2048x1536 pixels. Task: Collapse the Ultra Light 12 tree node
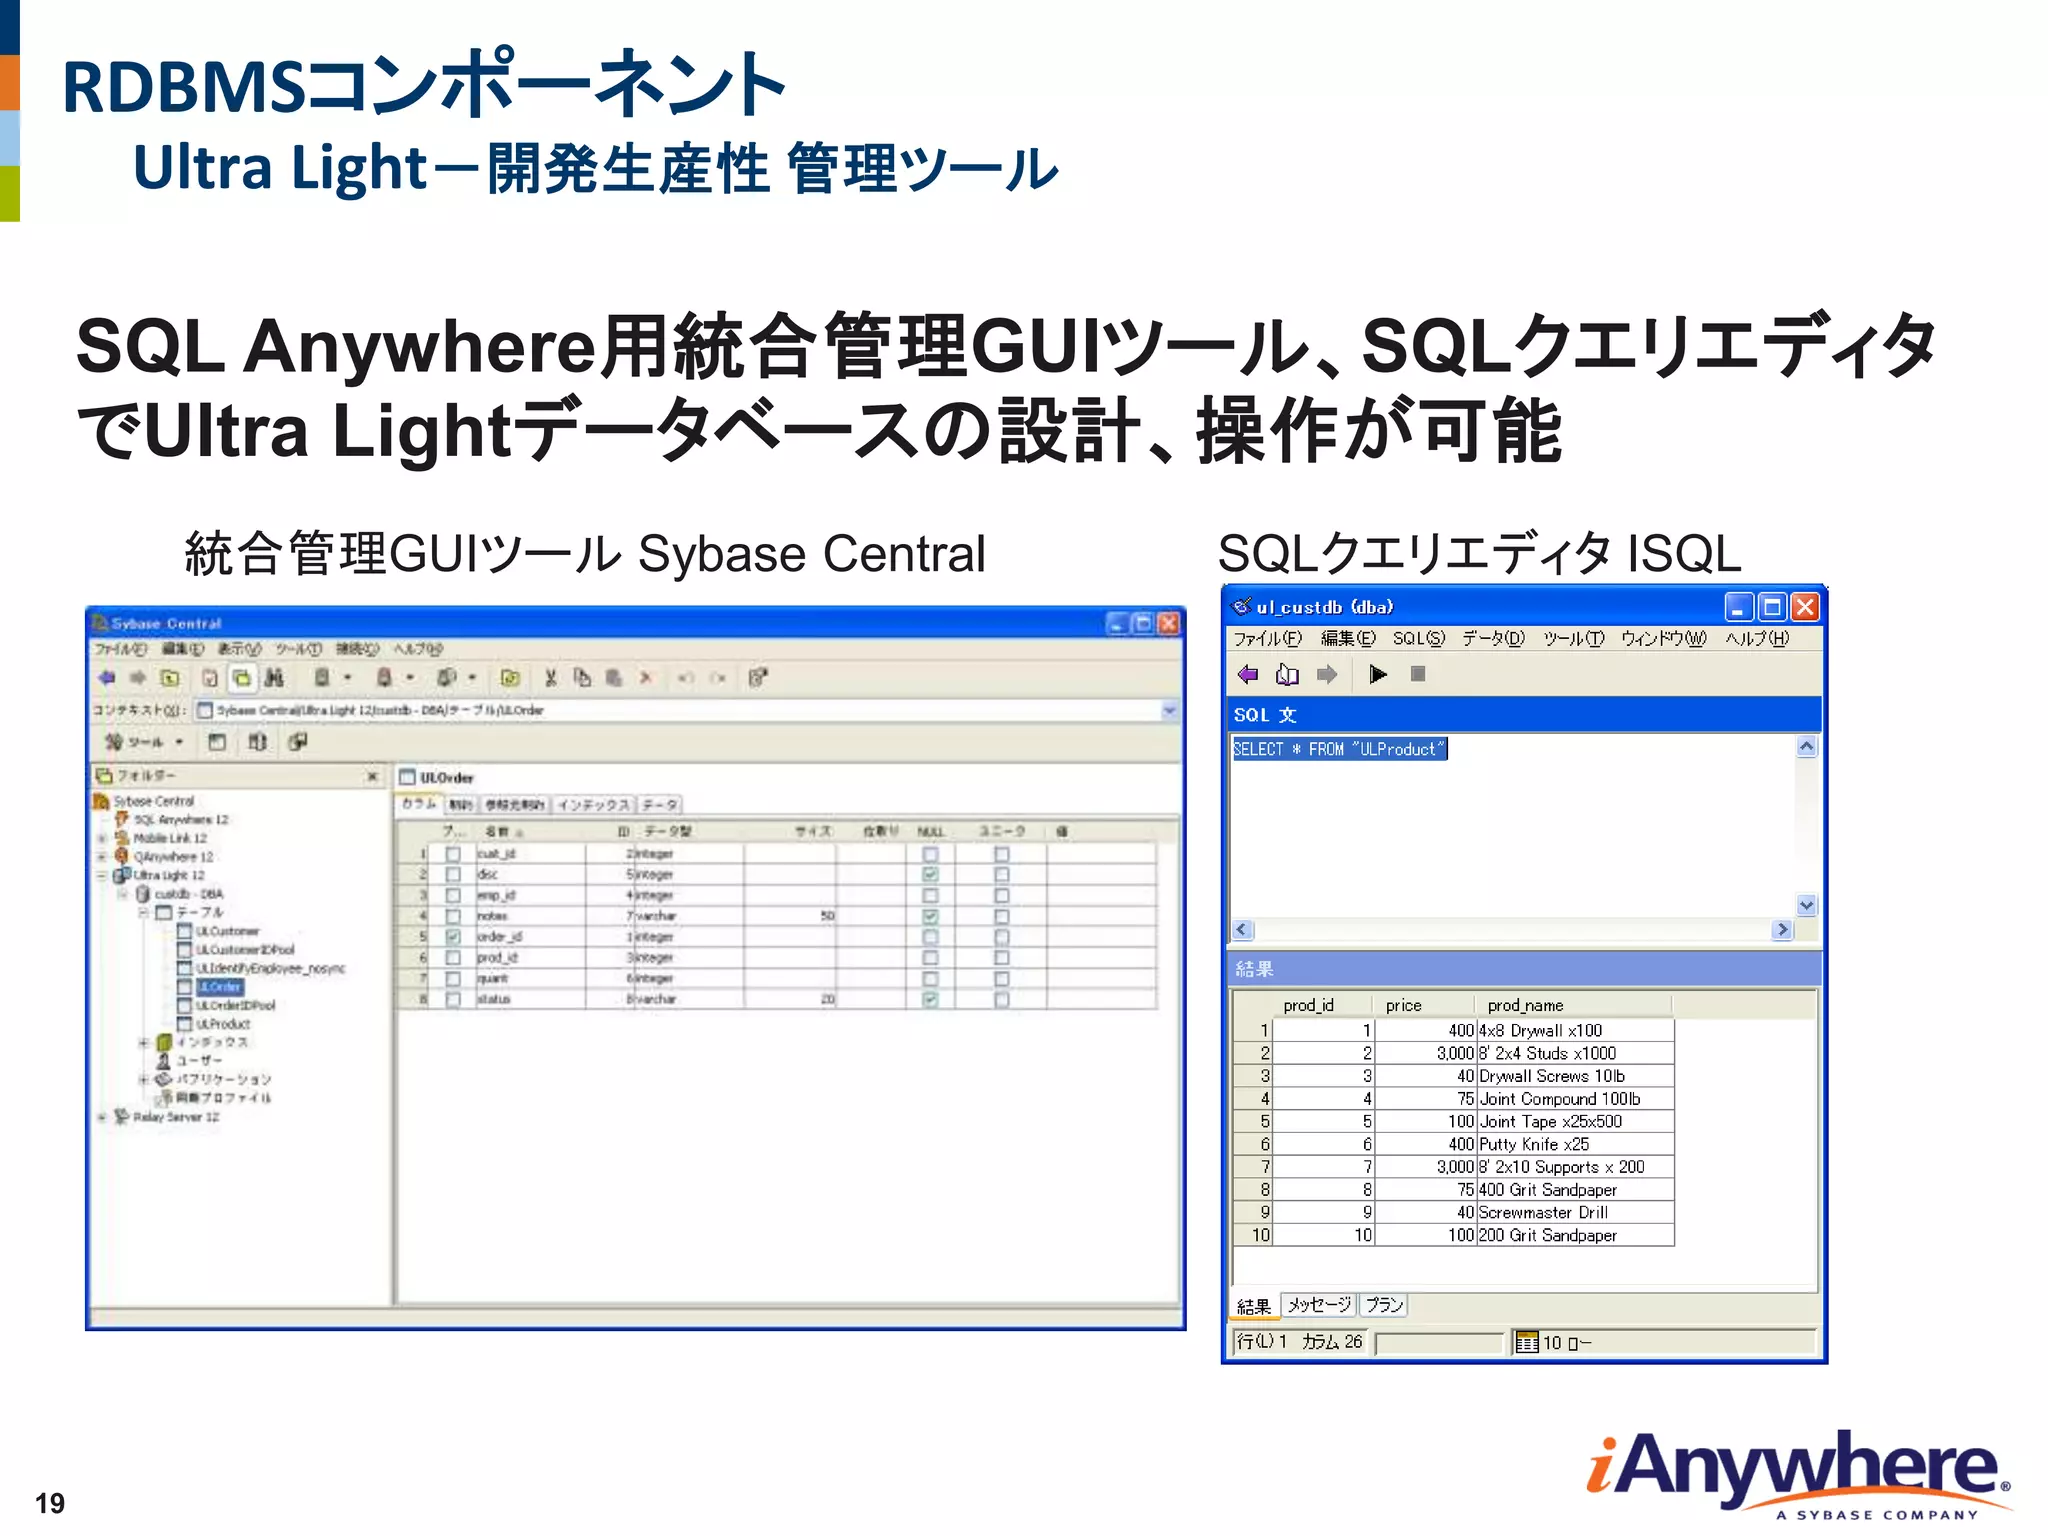(101, 875)
